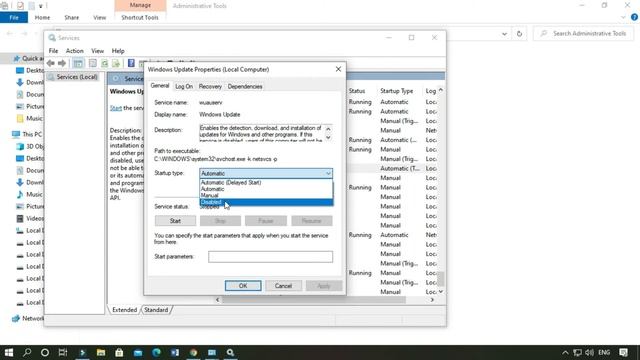
Task: Open Microsoft Store from the taskbar
Action: pos(119,352)
